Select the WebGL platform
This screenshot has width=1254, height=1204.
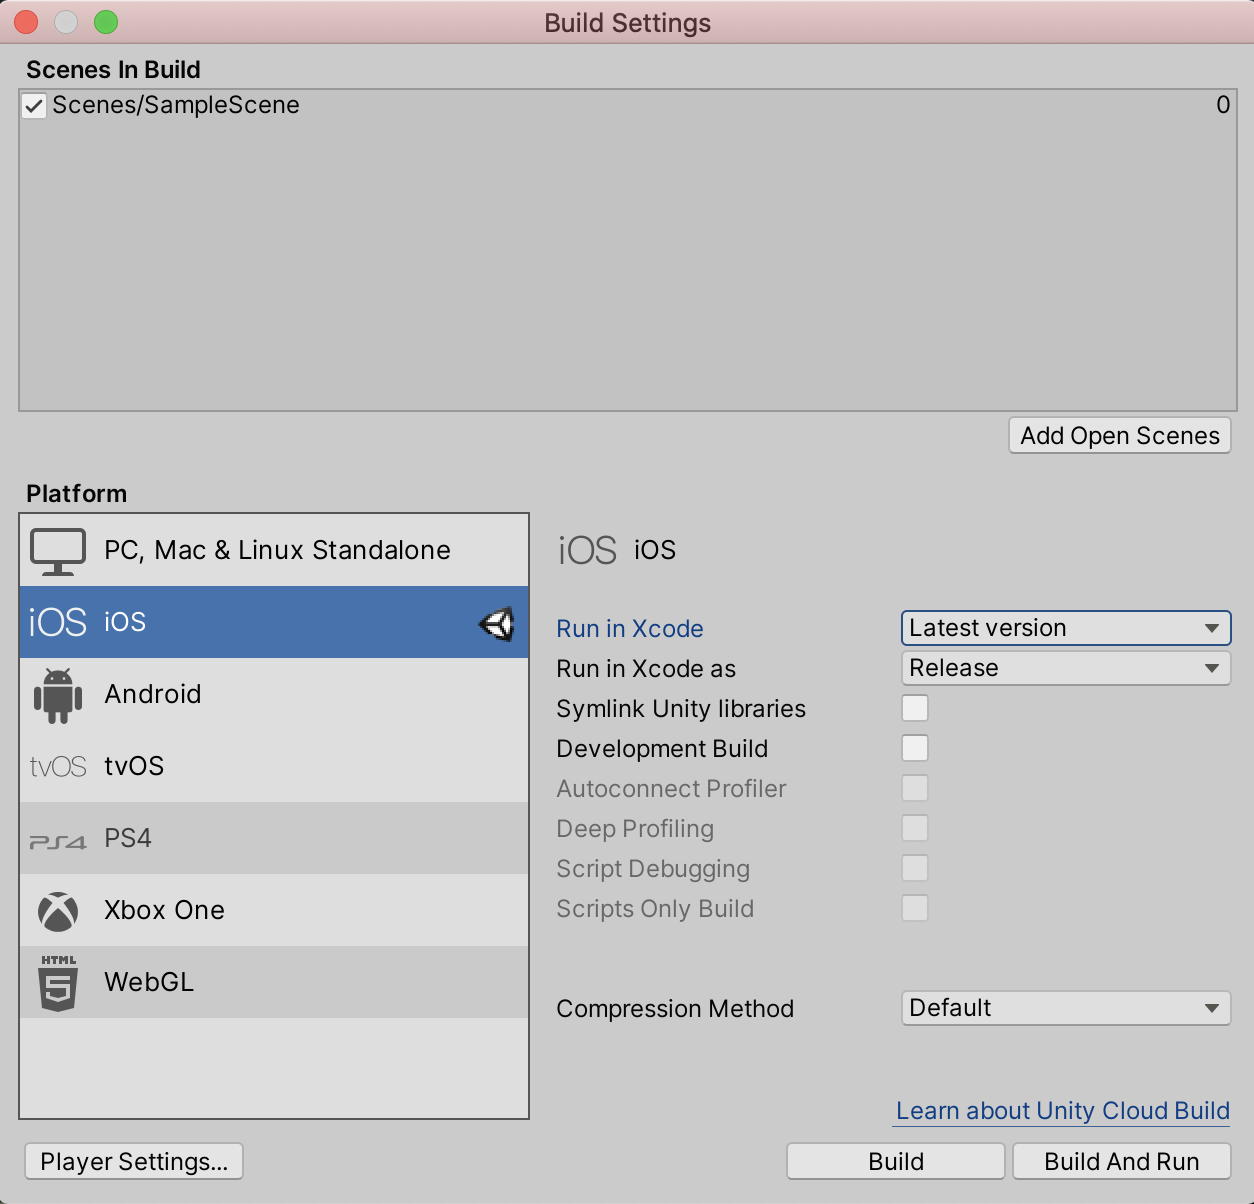[x=274, y=982]
